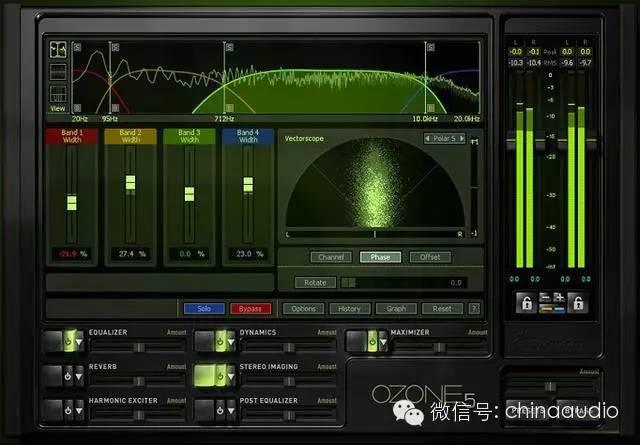Toggle the red Bypass button
Screen dimensions: 640x445
click(250, 309)
